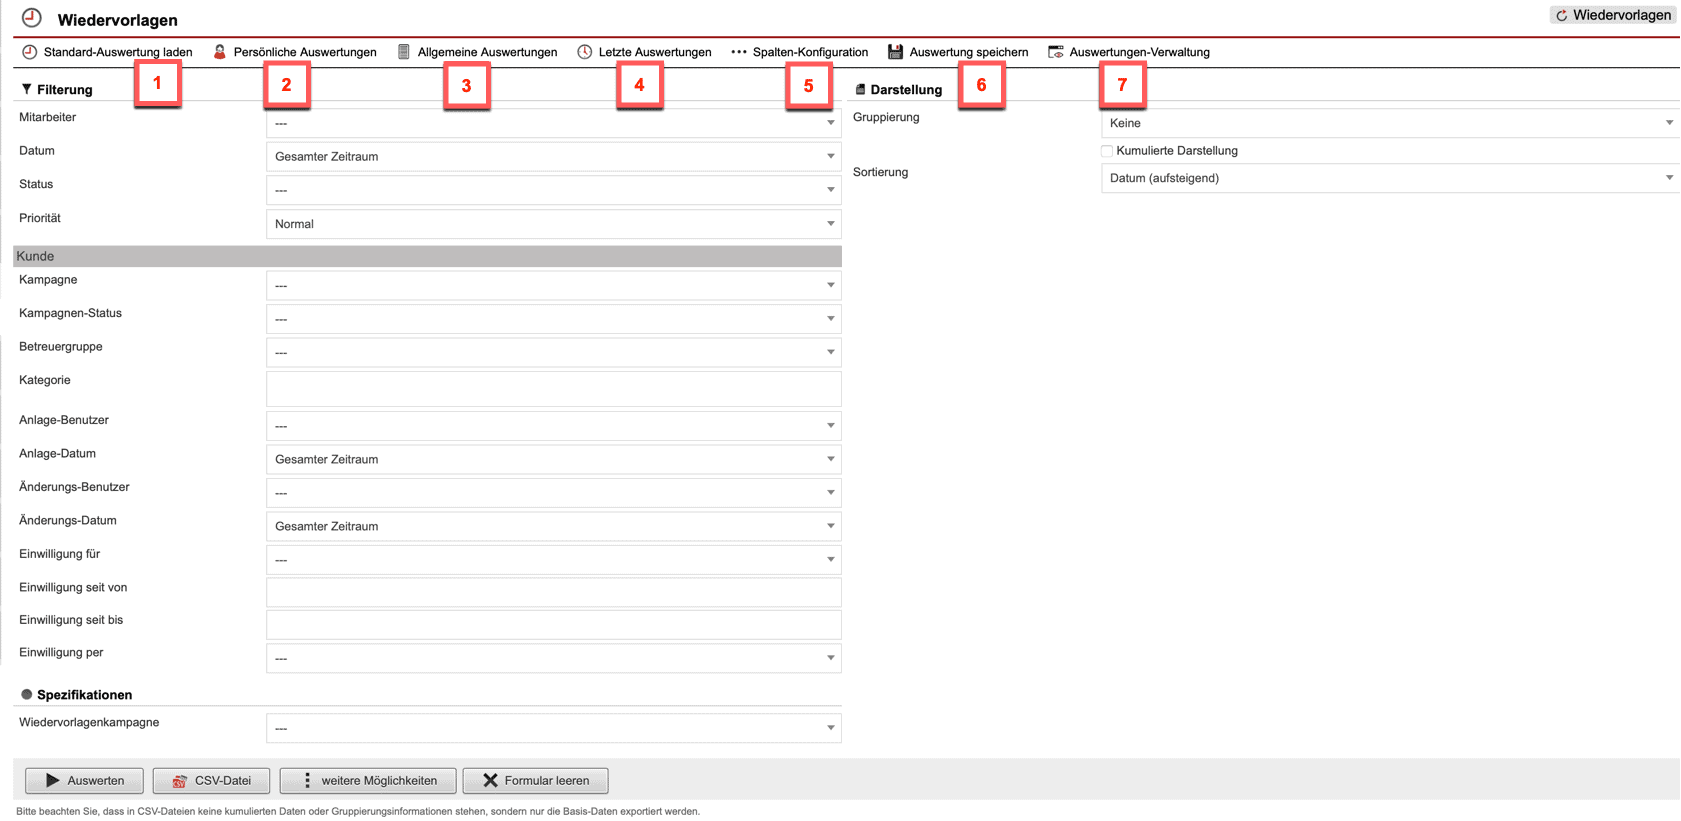Click the refresh icon in the top-right Wiedervorlagen button
This screenshot has height=821, width=1681.
pyautogui.click(x=1561, y=16)
